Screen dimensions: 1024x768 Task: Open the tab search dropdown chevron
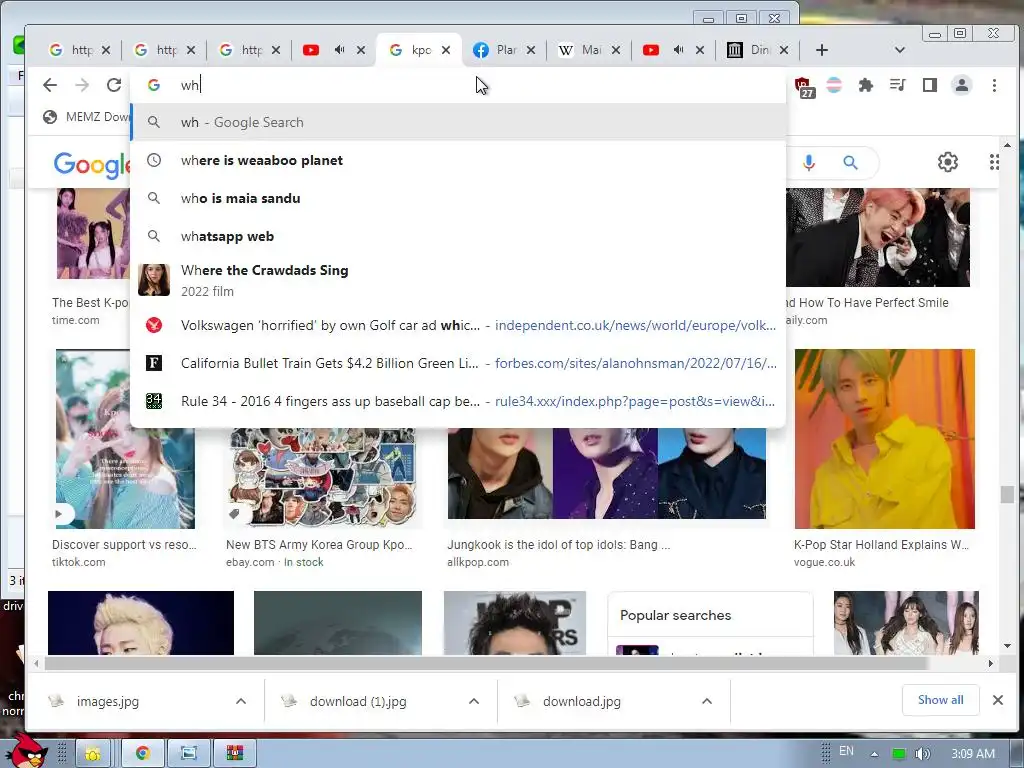(x=899, y=50)
